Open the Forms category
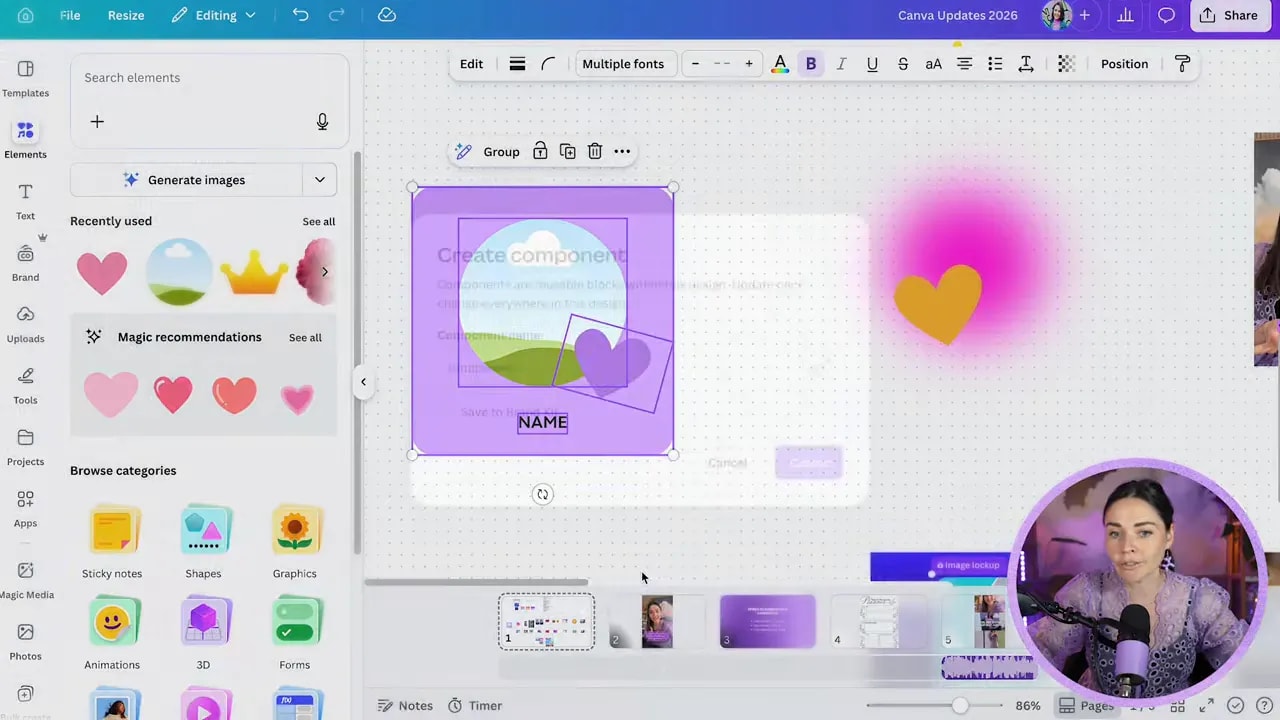 tap(294, 635)
